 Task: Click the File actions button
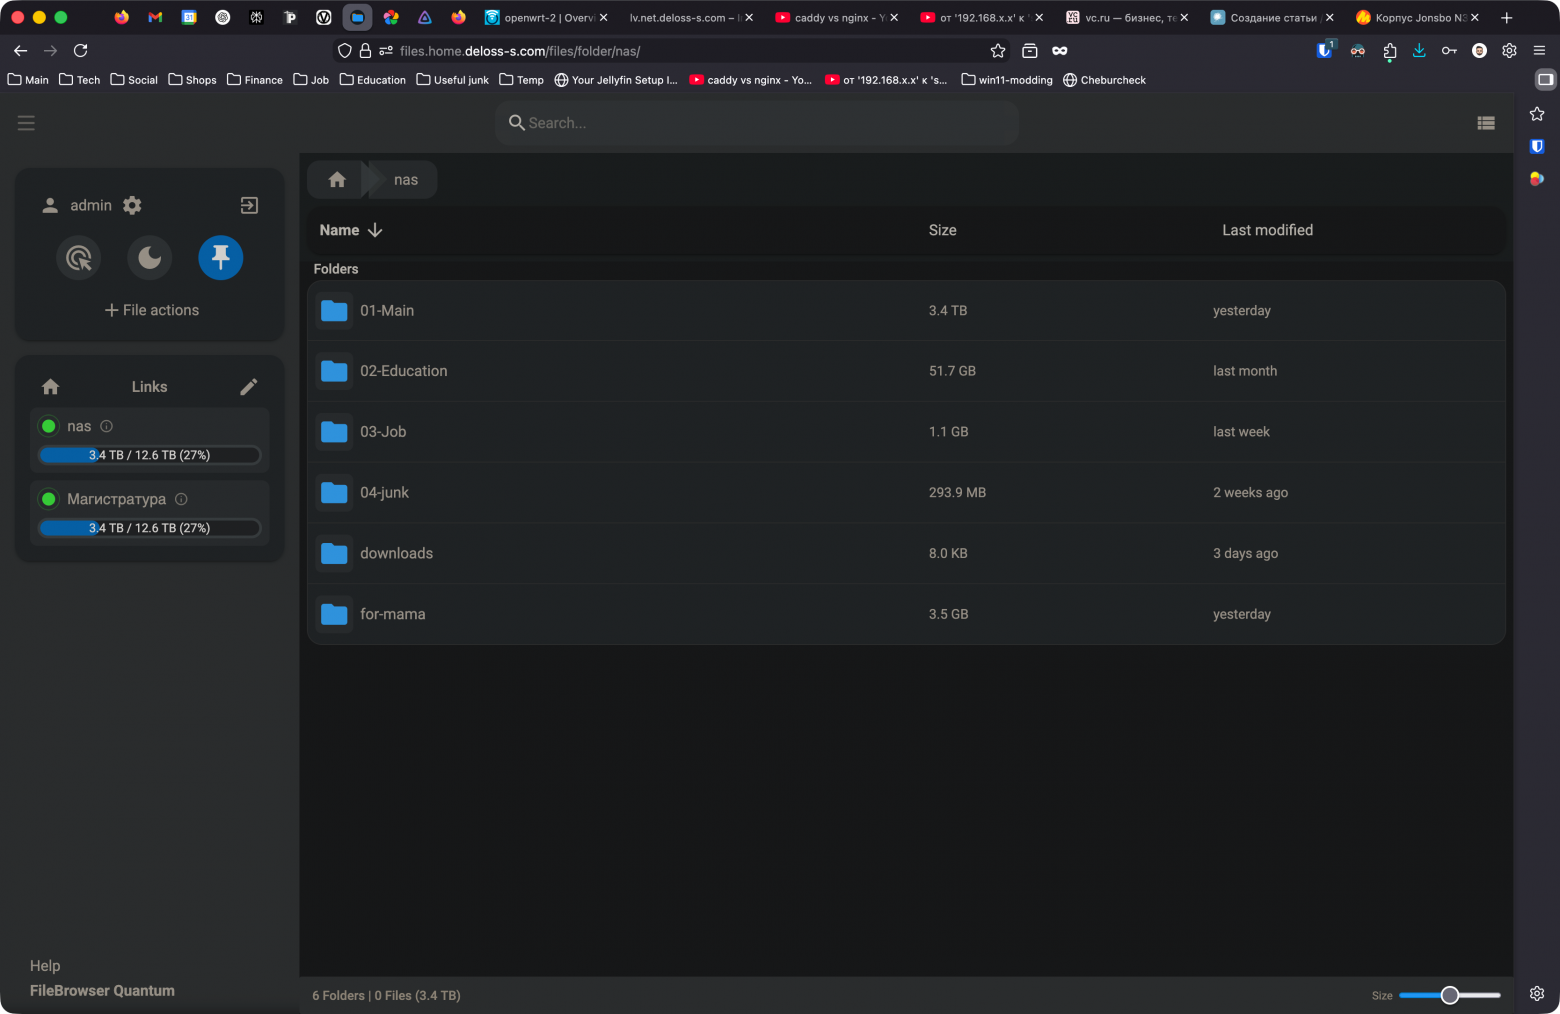[150, 310]
